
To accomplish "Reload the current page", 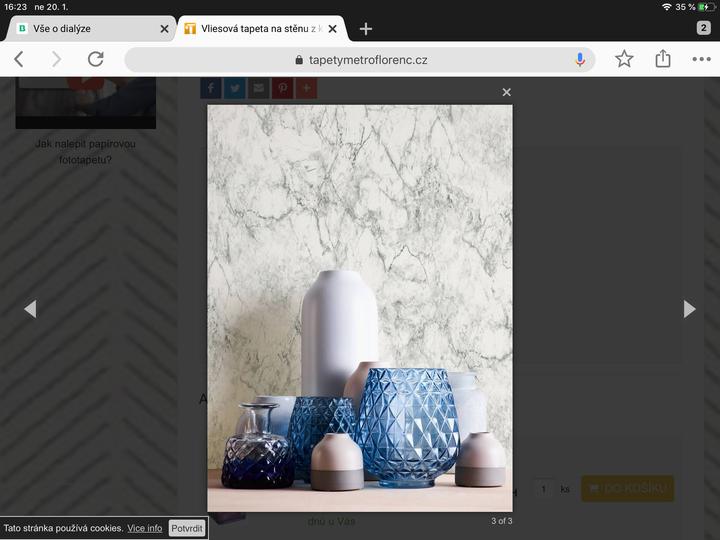I will [x=95, y=60].
